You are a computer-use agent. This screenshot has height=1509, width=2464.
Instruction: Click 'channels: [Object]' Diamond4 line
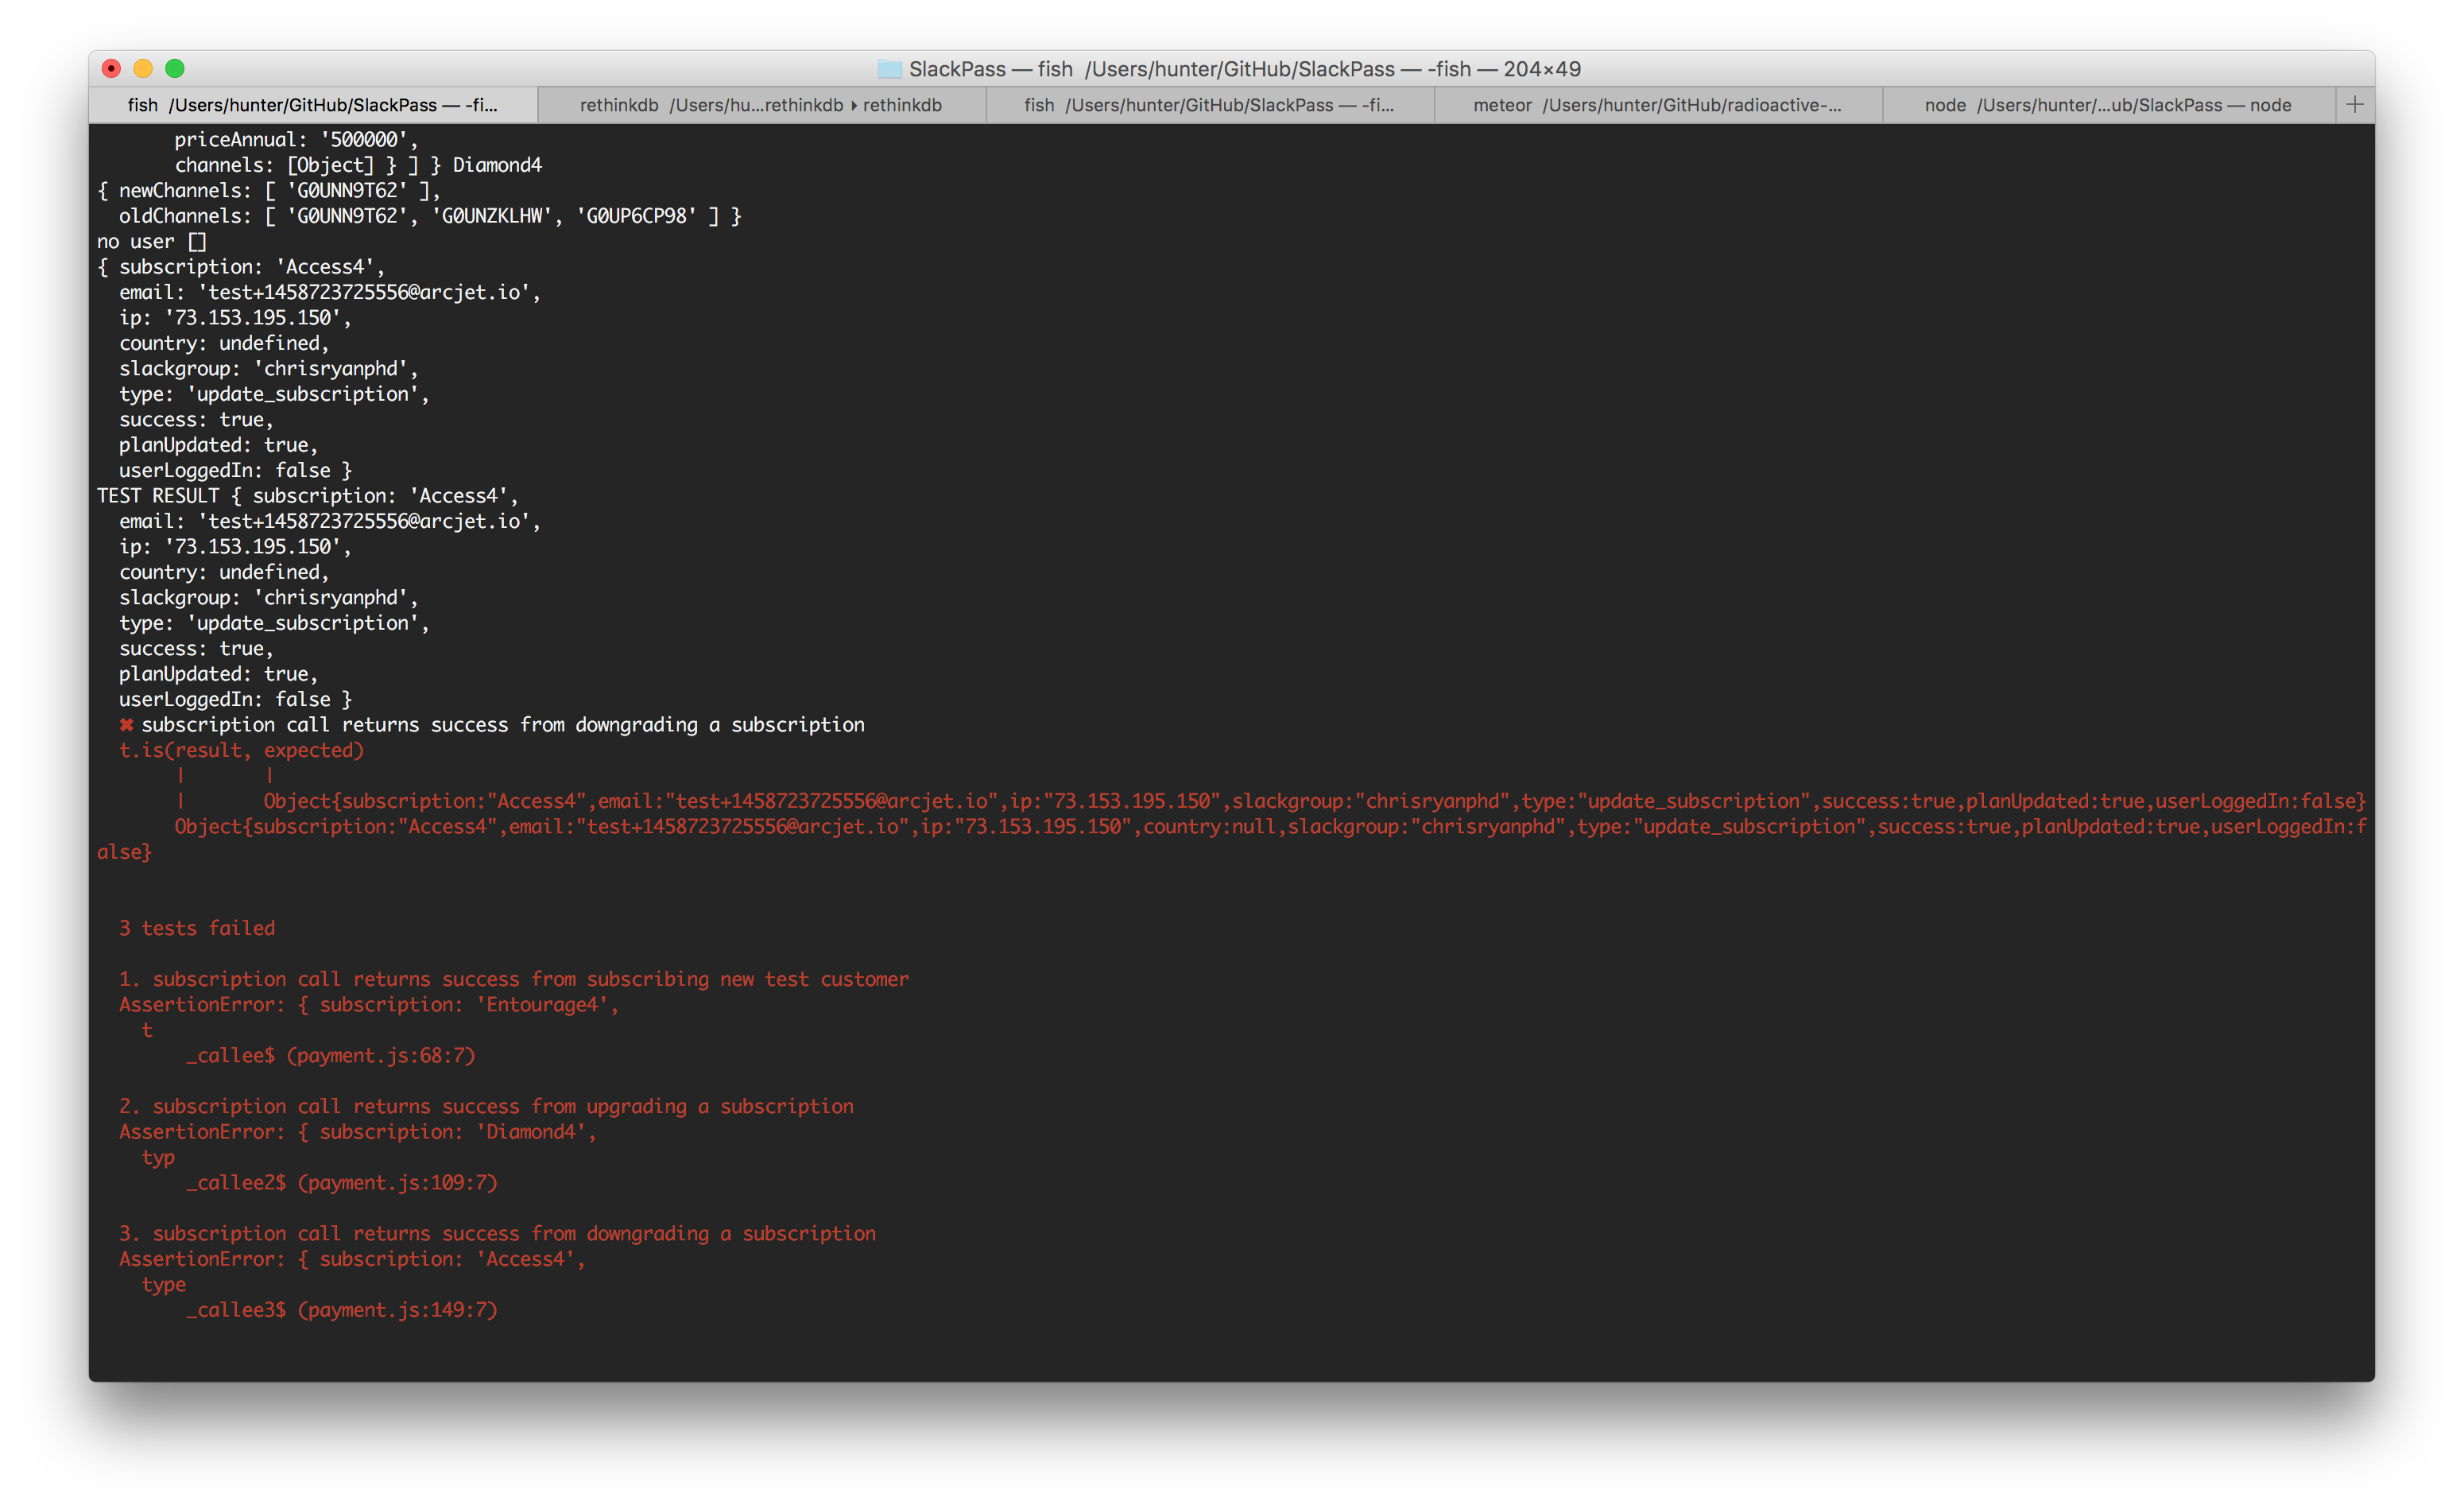tap(358, 165)
